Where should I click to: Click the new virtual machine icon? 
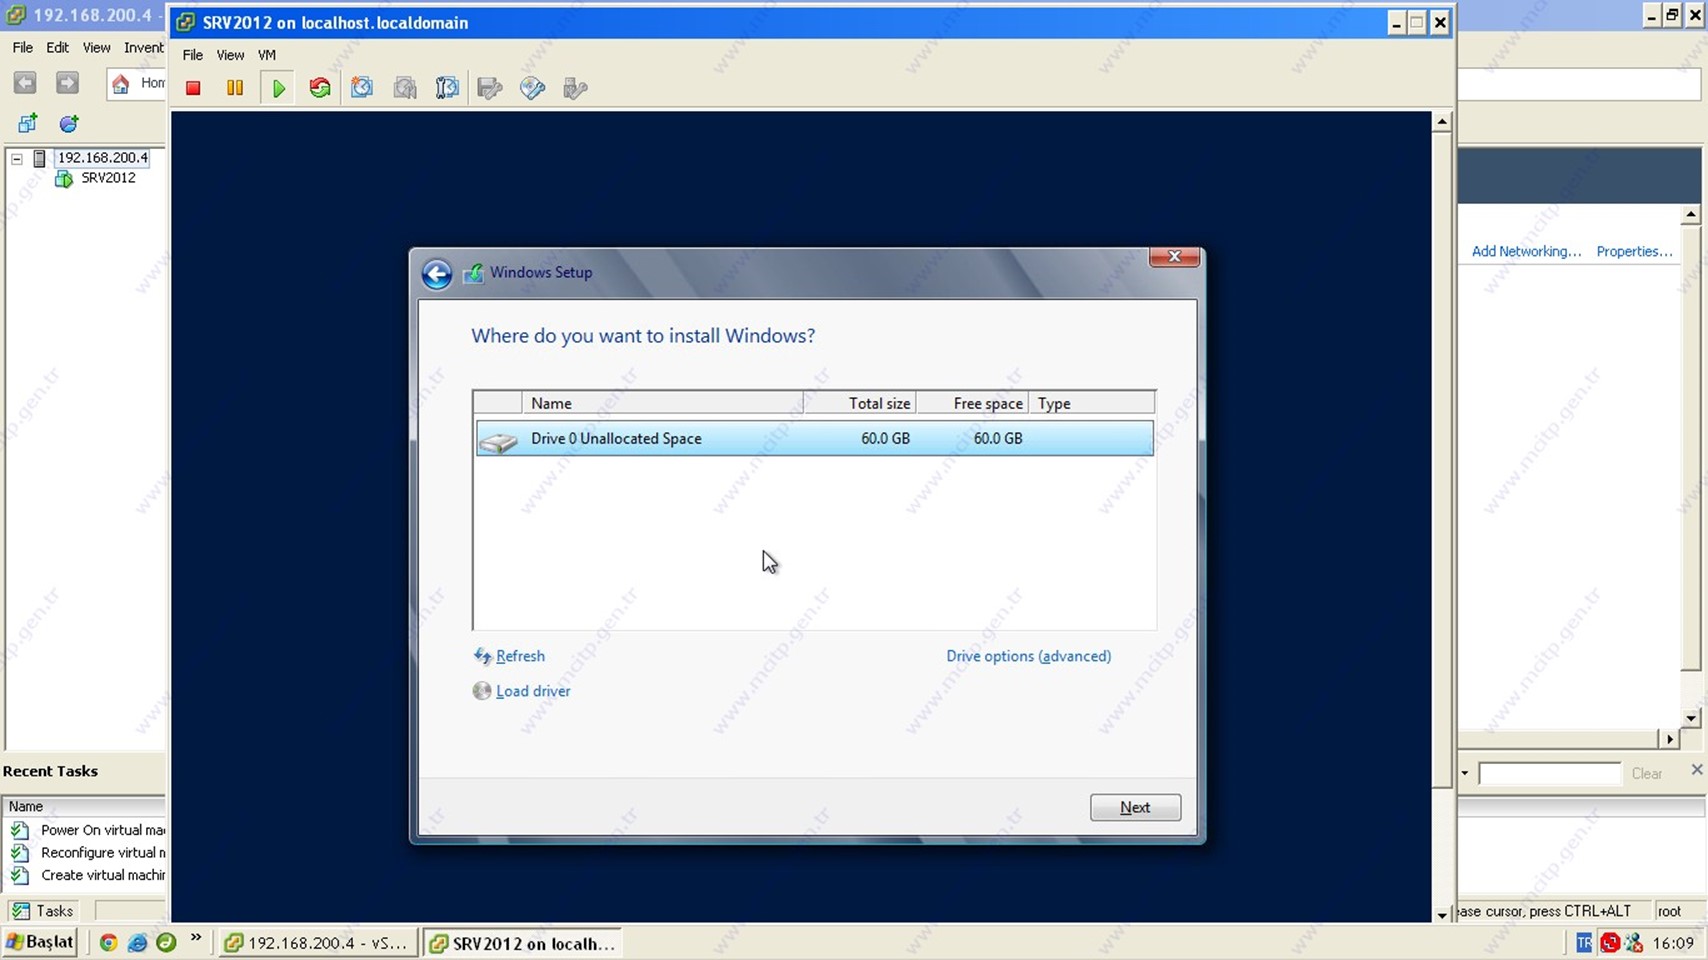click(27, 123)
